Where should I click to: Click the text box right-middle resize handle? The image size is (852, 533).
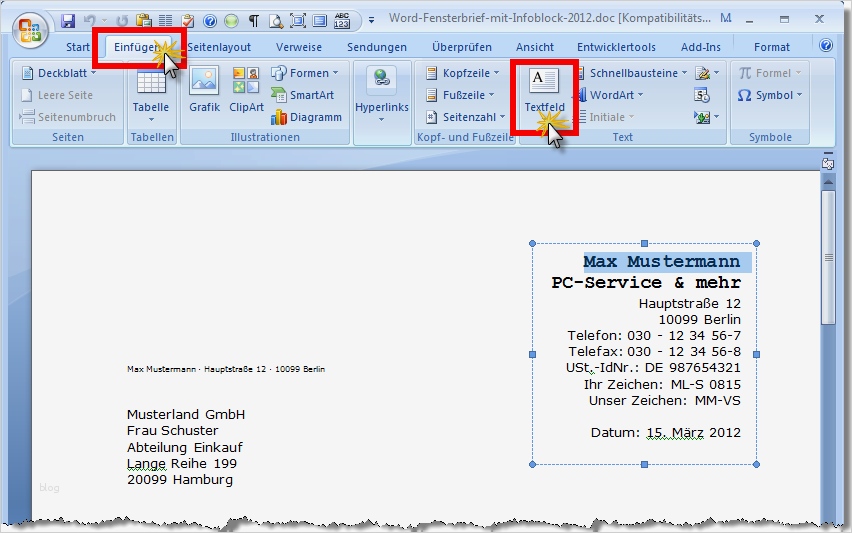point(756,354)
